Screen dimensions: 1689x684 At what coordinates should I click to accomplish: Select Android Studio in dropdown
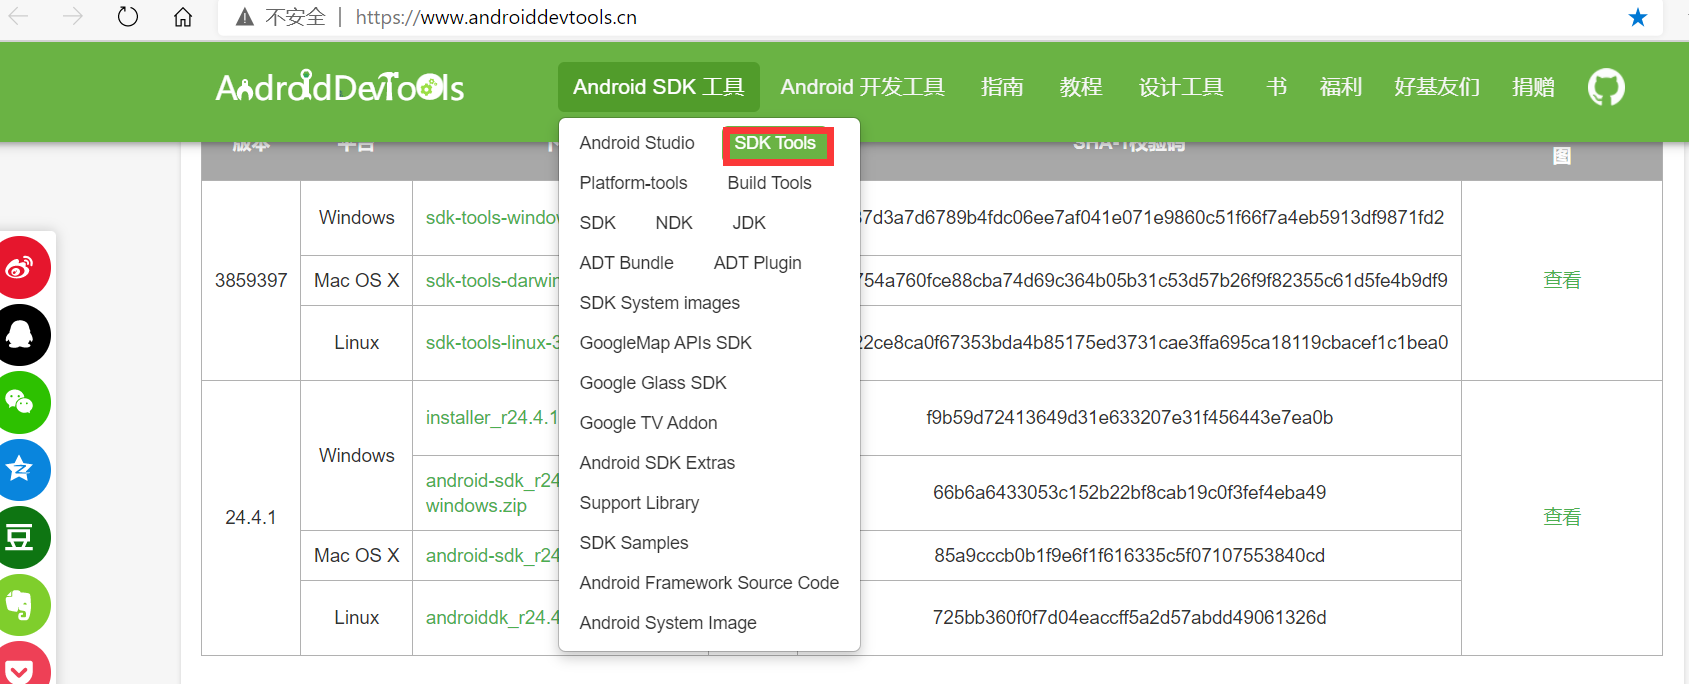coord(637,143)
